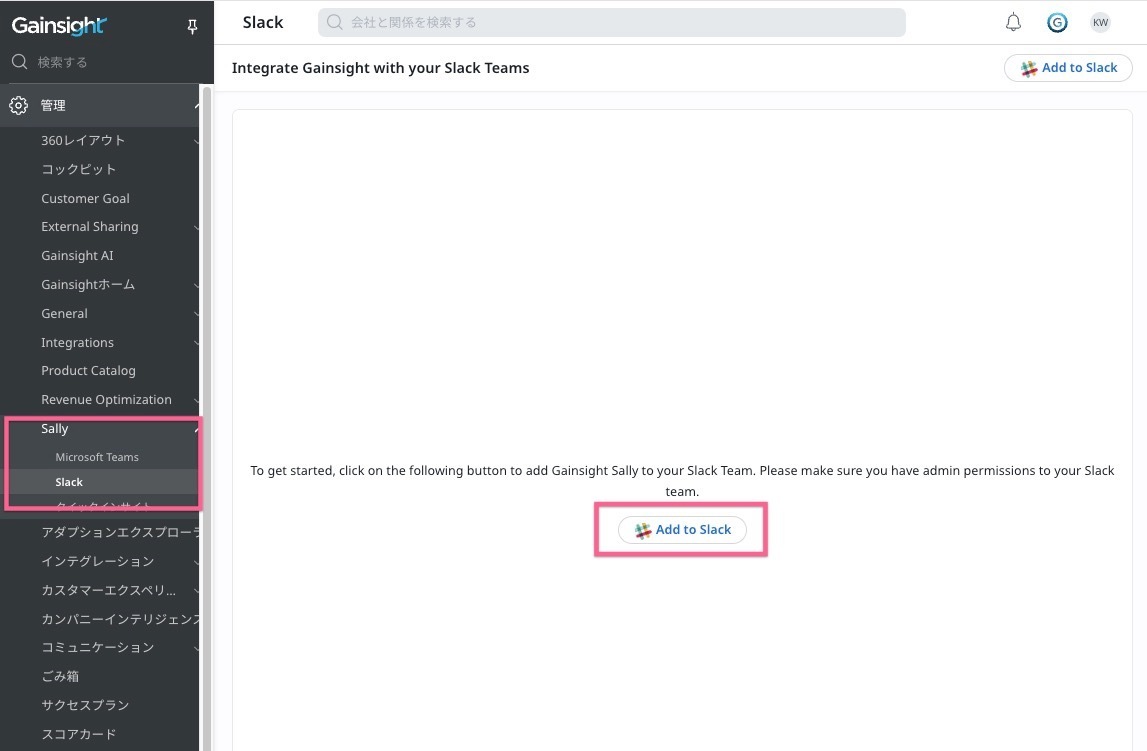
Task: Open カンパニーインテリジェンス in the sidebar
Action: pyautogui.click(x=120, y=619)
